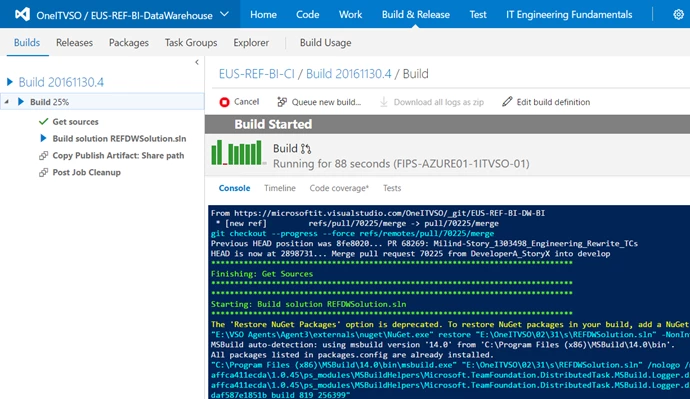The height and width of the screenshot is (399, 690).
Task: Click OneITVSO / EUS-REF-BI-DataWarehouse project name
Action: [x=125, y=15]
